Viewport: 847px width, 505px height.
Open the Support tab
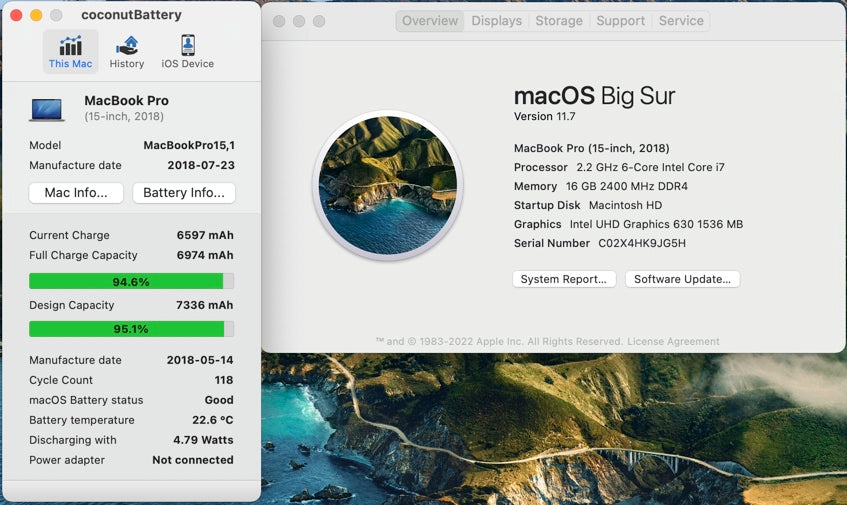tap(621, 21)
